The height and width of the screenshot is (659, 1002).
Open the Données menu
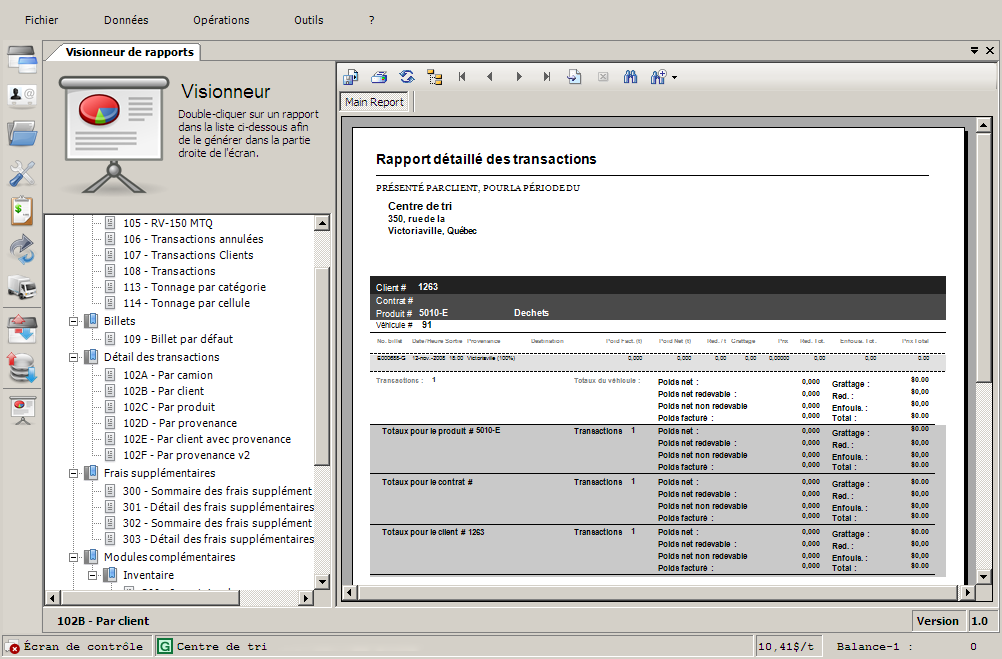coord(126,20)
